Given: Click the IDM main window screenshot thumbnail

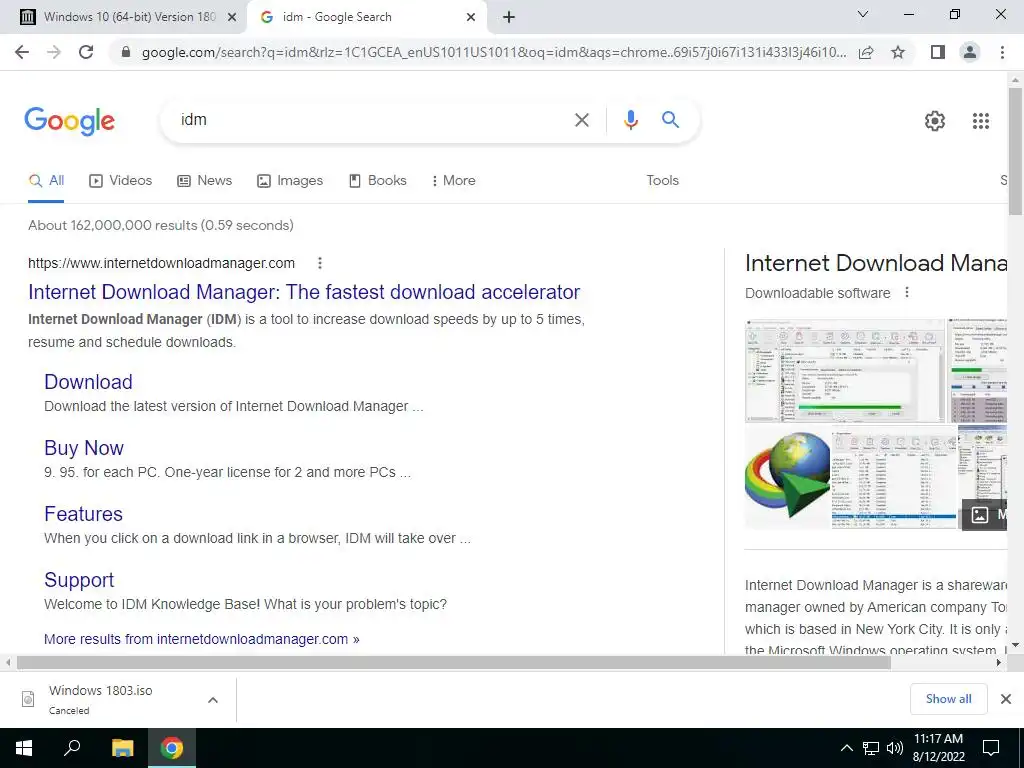Looking at the screenshot, I should click(845, 371).
